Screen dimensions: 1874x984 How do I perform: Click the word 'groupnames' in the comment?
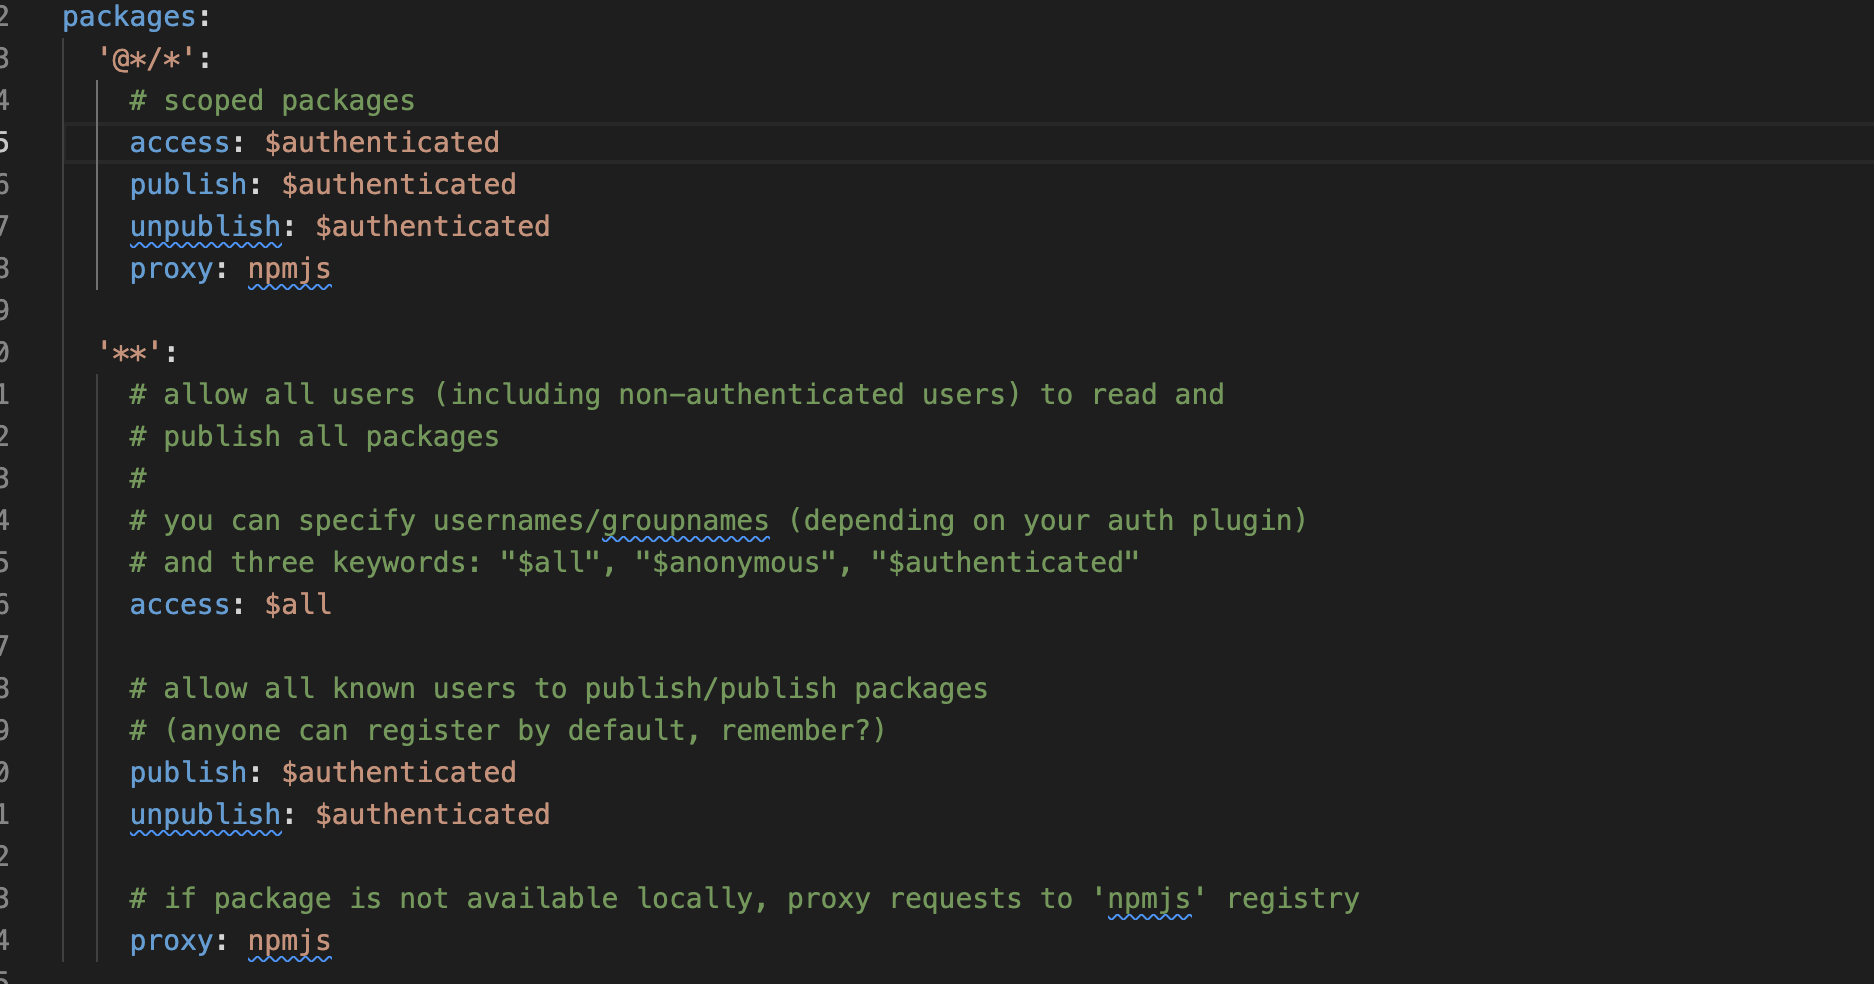click(x=685, y=521)
